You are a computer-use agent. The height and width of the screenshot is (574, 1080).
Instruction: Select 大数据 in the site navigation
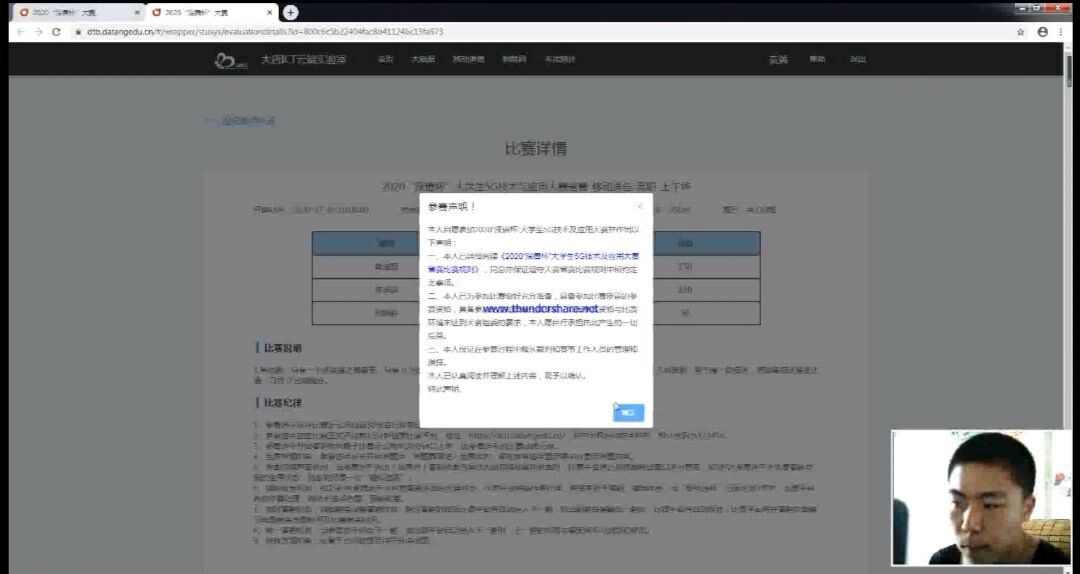pyautogui.click(x=423, y=60)
